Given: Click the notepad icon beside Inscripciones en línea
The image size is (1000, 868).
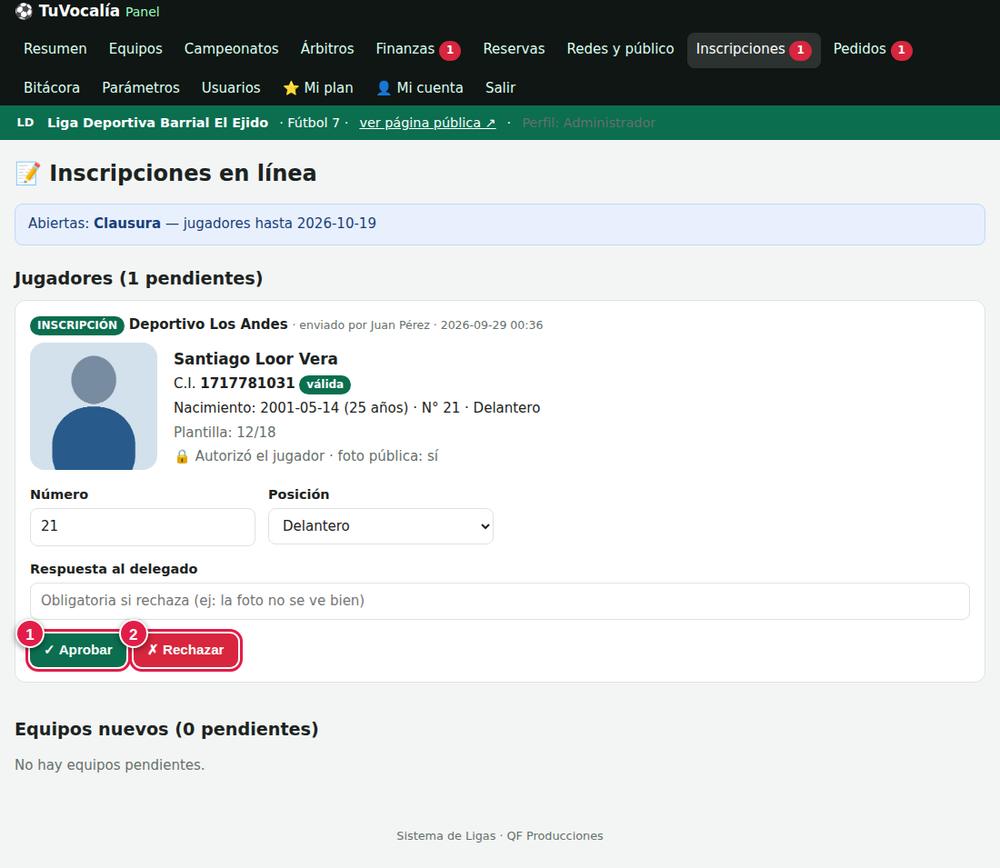Looking at the screenshot, I should point(28,173).
